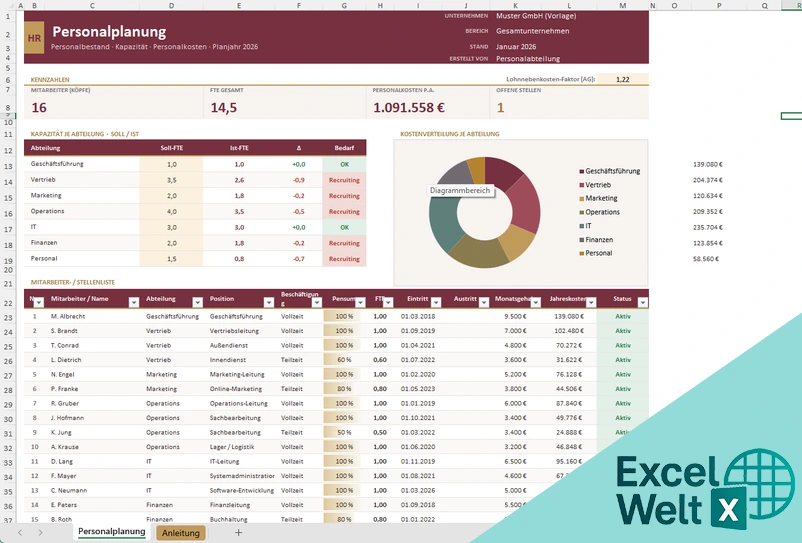
Task: Select the Teilzeit cell for L. Dietrich
Action: (x=292, y=360)
